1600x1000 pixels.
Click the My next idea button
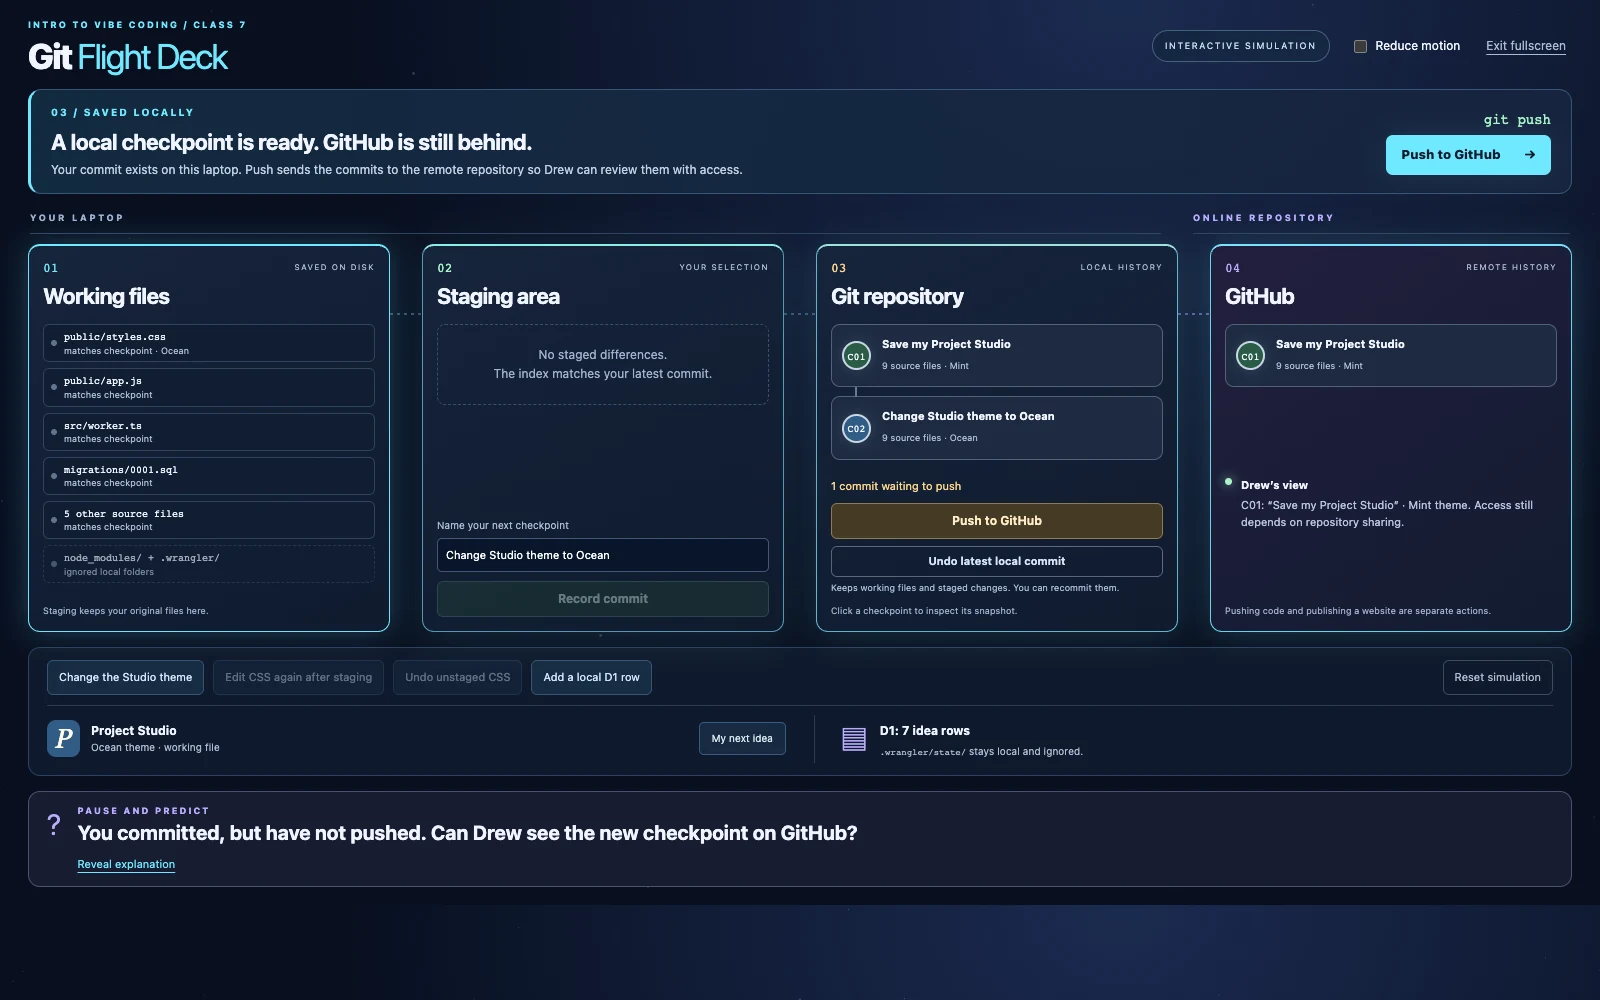742,738
